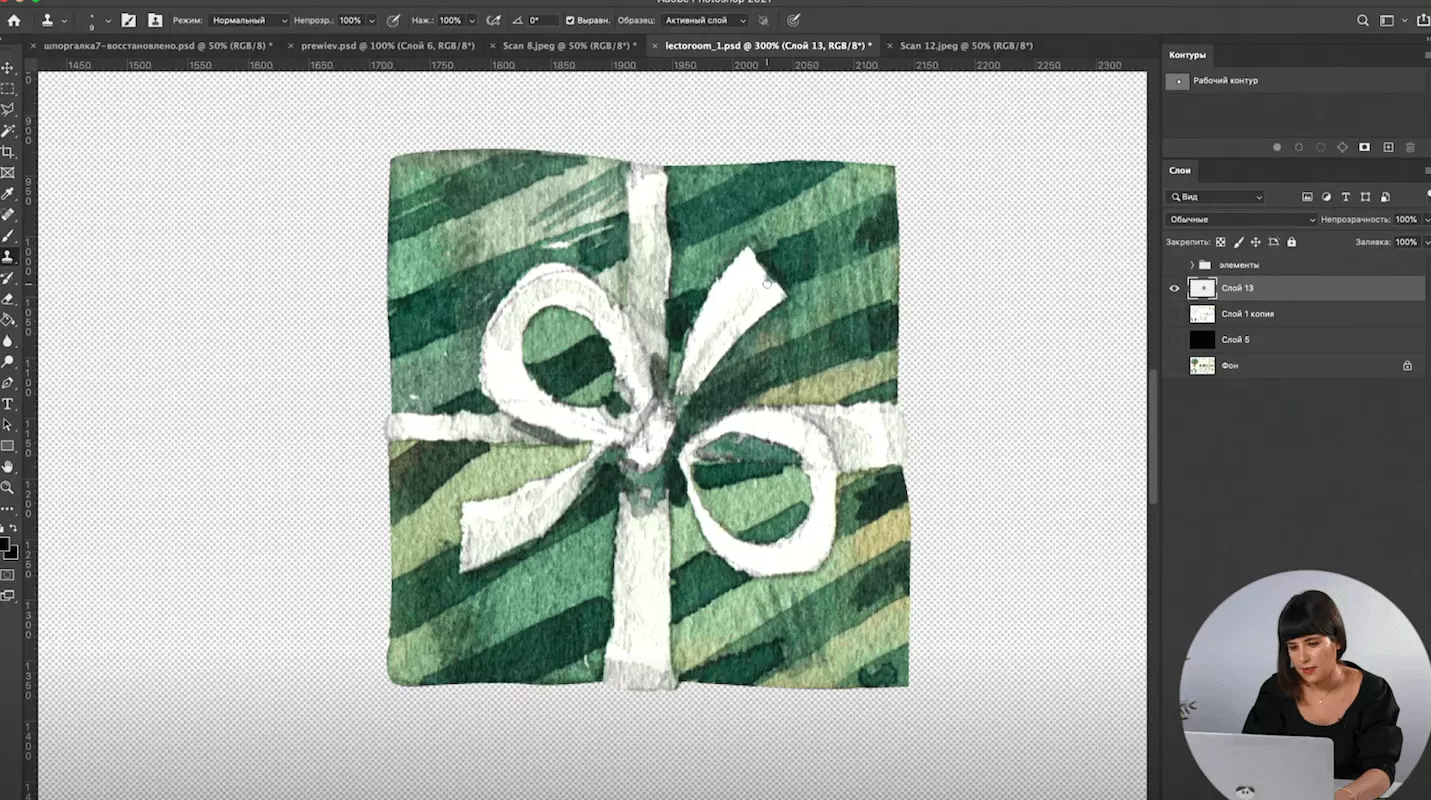Select the Контуры panel tab
This screenshot has width=1431, height=800.
[x=1187, y=55]
